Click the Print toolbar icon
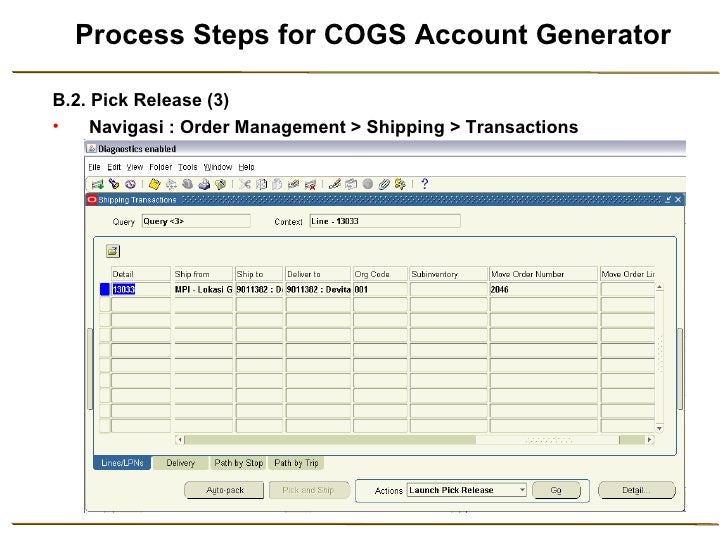 [204, 184]
